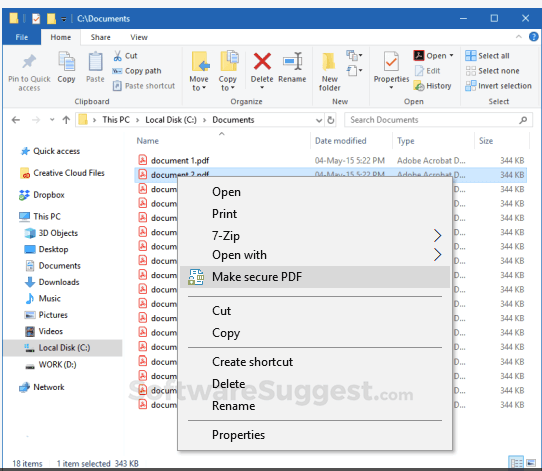Click Pin to Quick access icon

pyautogui.click(x=29, y=62)
